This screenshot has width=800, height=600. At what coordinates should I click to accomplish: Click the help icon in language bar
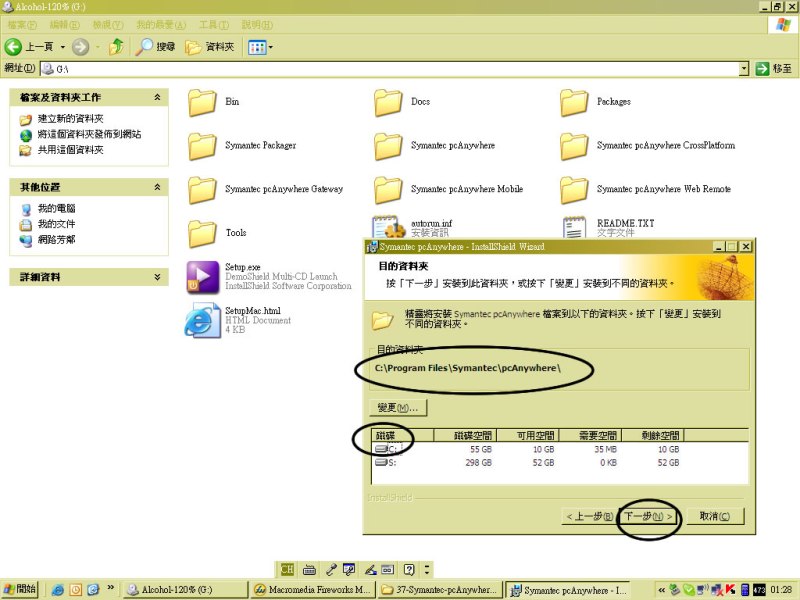click(x=409, y=569)
